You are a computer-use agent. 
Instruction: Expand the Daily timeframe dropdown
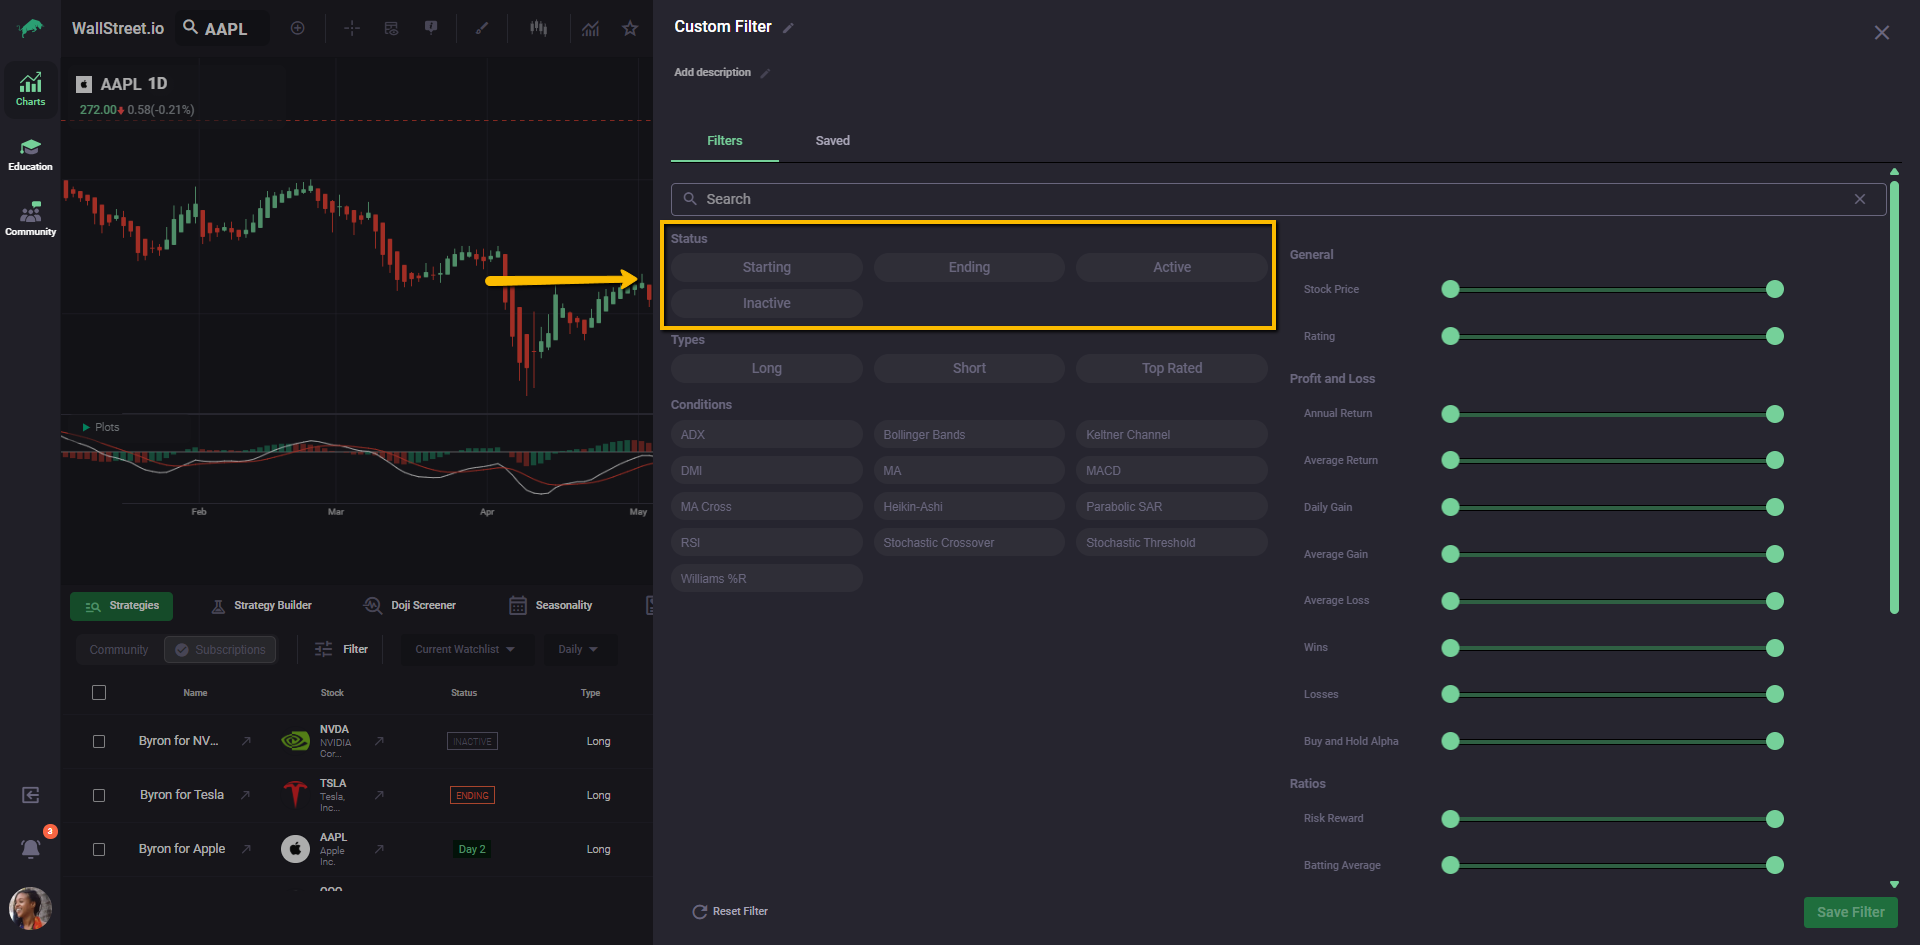pyautogui.click(x=578, y=649)
